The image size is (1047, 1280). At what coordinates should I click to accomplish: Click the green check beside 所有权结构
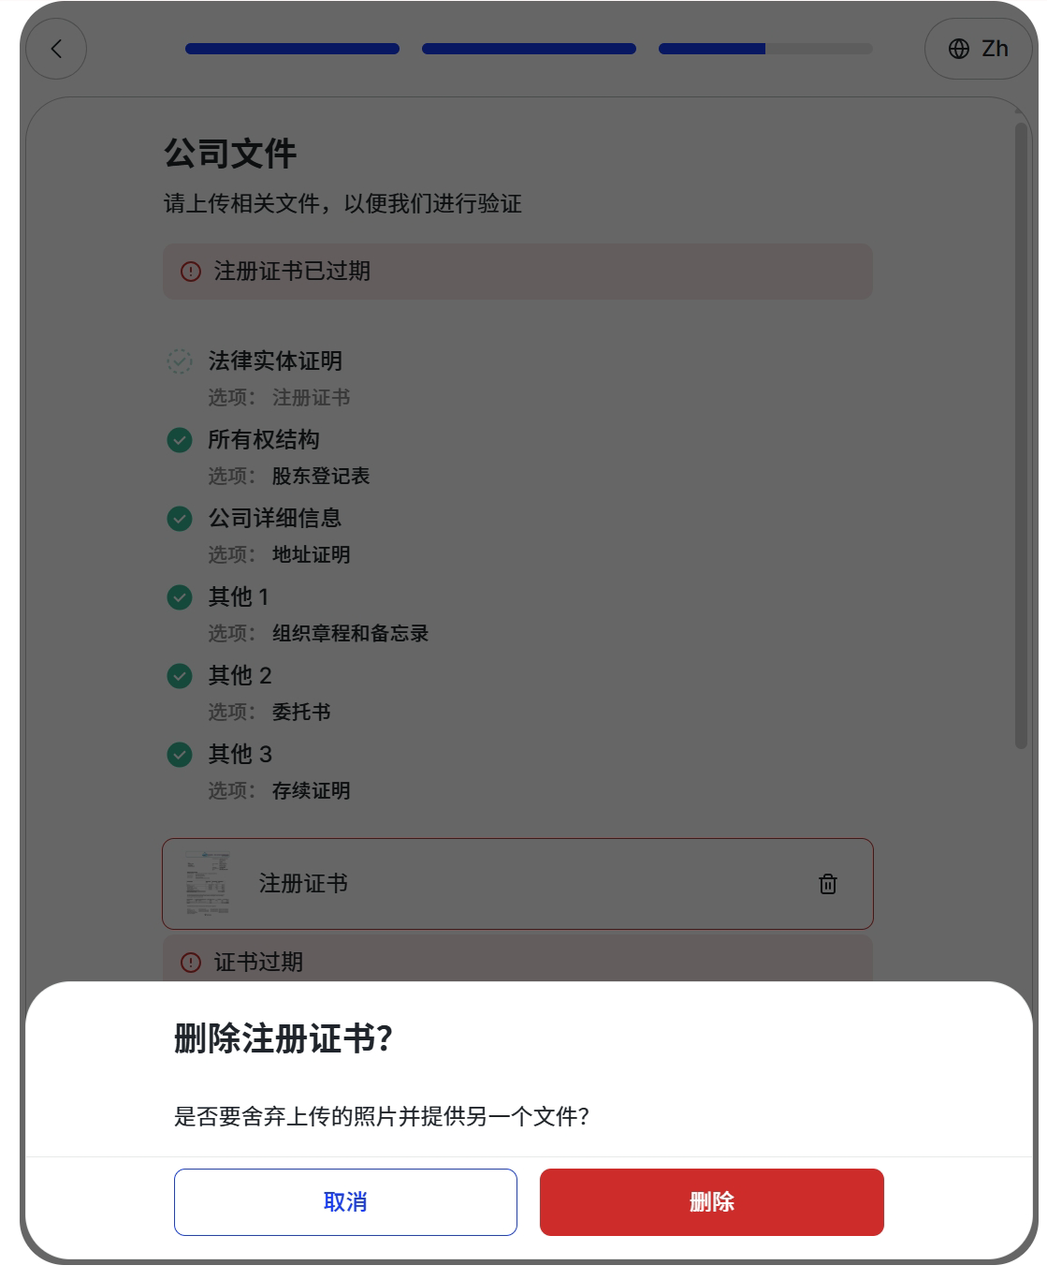179,440
